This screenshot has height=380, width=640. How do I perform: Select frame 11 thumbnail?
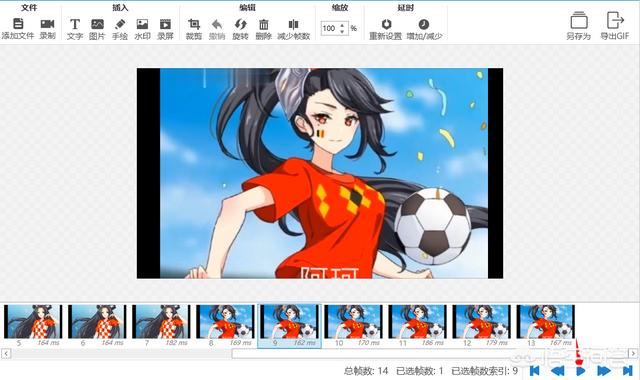[418, 326]
